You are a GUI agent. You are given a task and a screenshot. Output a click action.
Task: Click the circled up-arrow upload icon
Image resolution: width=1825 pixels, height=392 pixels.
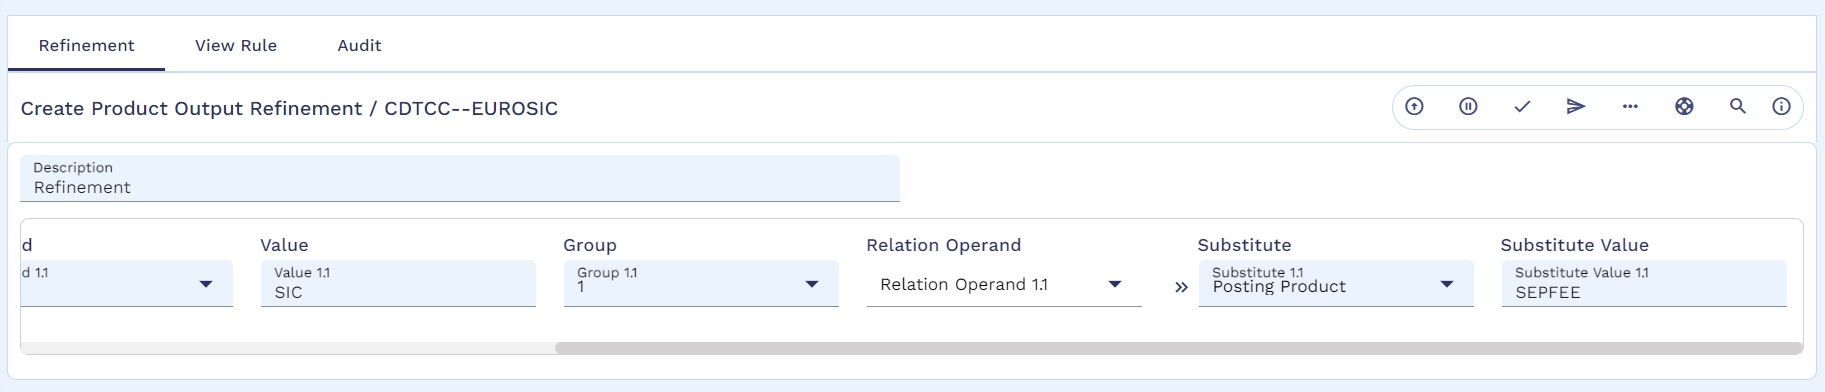[1414, 106]
